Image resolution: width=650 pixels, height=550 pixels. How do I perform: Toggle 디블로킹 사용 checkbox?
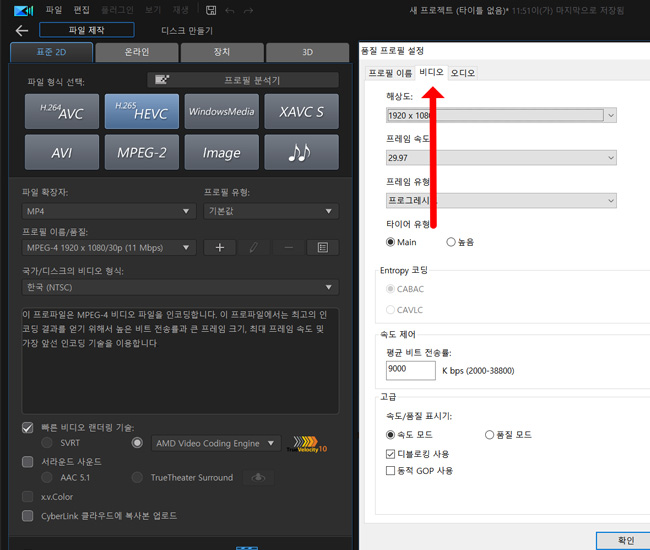click(x=390, y=454)
